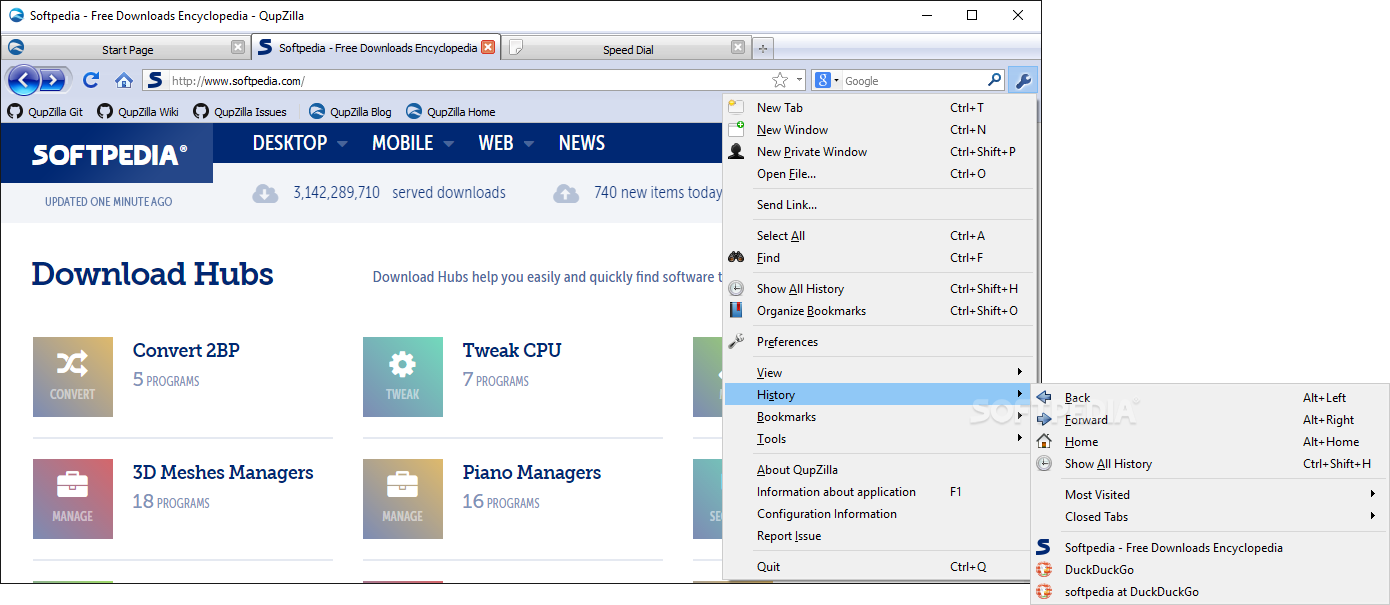Choose Select All menu item
This screenshot has width=1390, height=605.
pyautogui.click(x=879, y=236)
